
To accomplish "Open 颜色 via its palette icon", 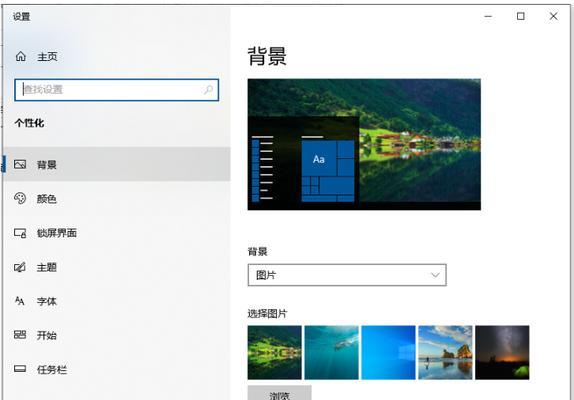I will [x=20, y=198].
